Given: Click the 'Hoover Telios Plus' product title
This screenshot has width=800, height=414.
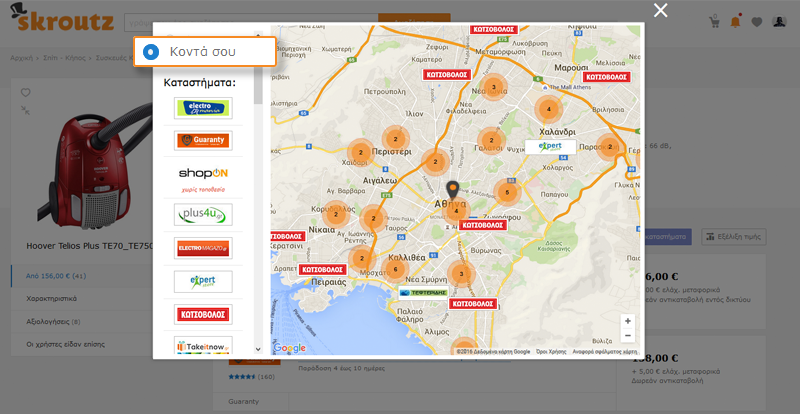Looking at the screenshot, I should click(x=90, y=246).
